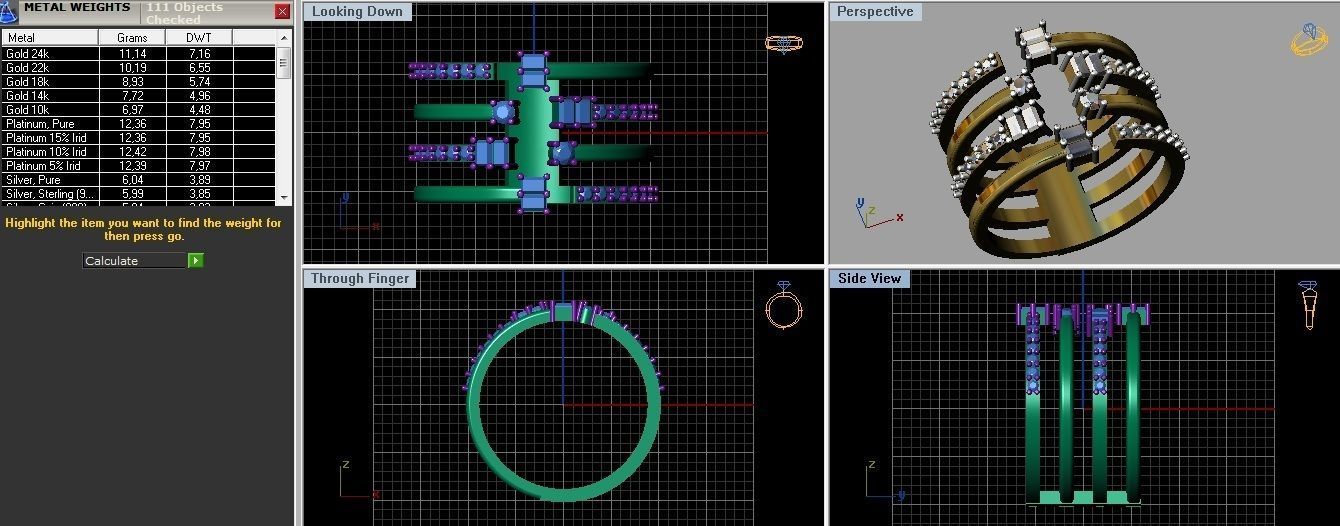Sort by the Metal column header
1340x526 pixels.
(x=50, y=37)
